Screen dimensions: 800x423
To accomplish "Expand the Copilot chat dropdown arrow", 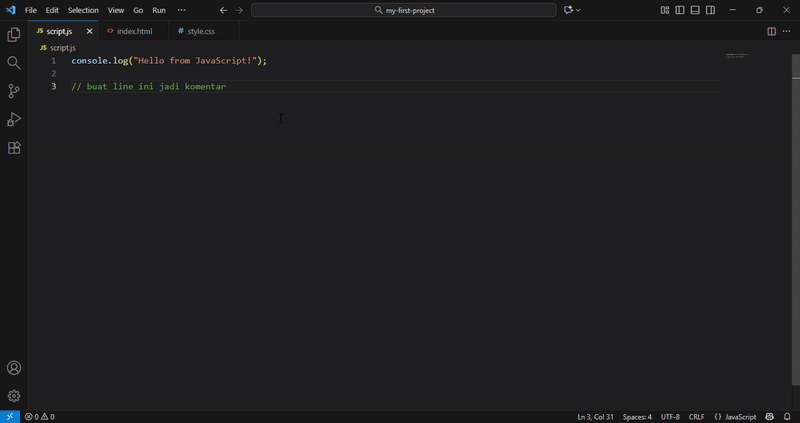I will (578, 10).
